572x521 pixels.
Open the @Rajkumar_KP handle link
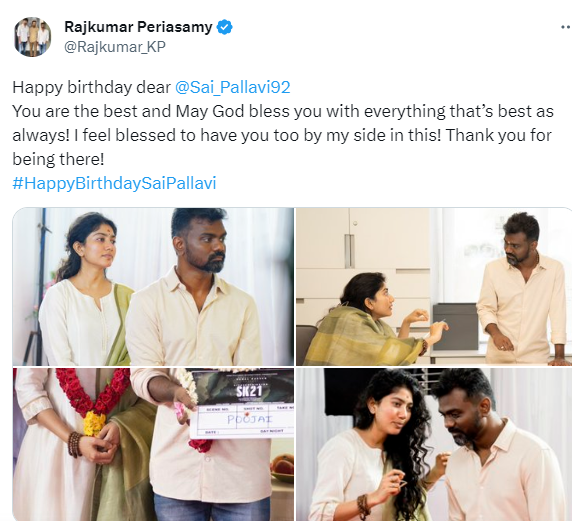pyautogui.click(x=115, y=47)
